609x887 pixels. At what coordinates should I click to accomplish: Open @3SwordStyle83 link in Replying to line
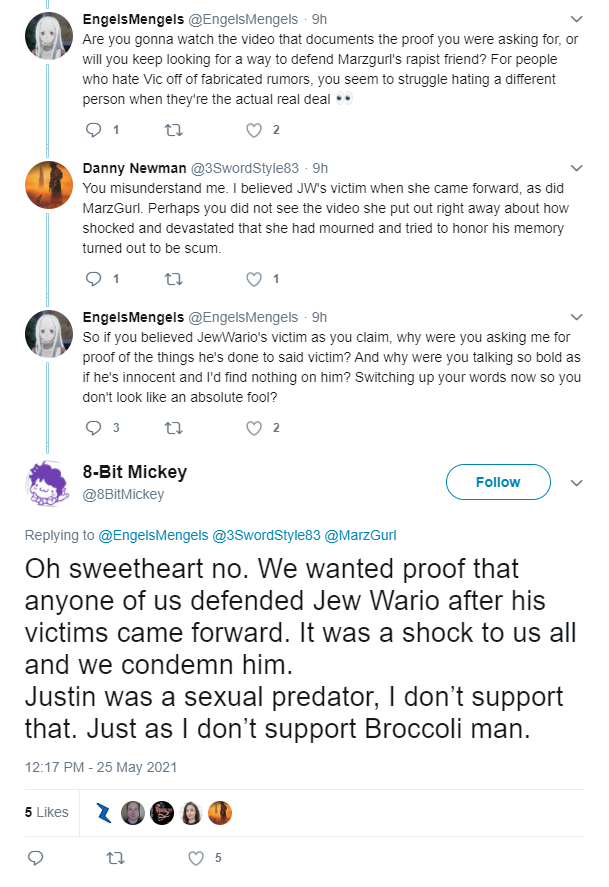[x=266, y=535]
